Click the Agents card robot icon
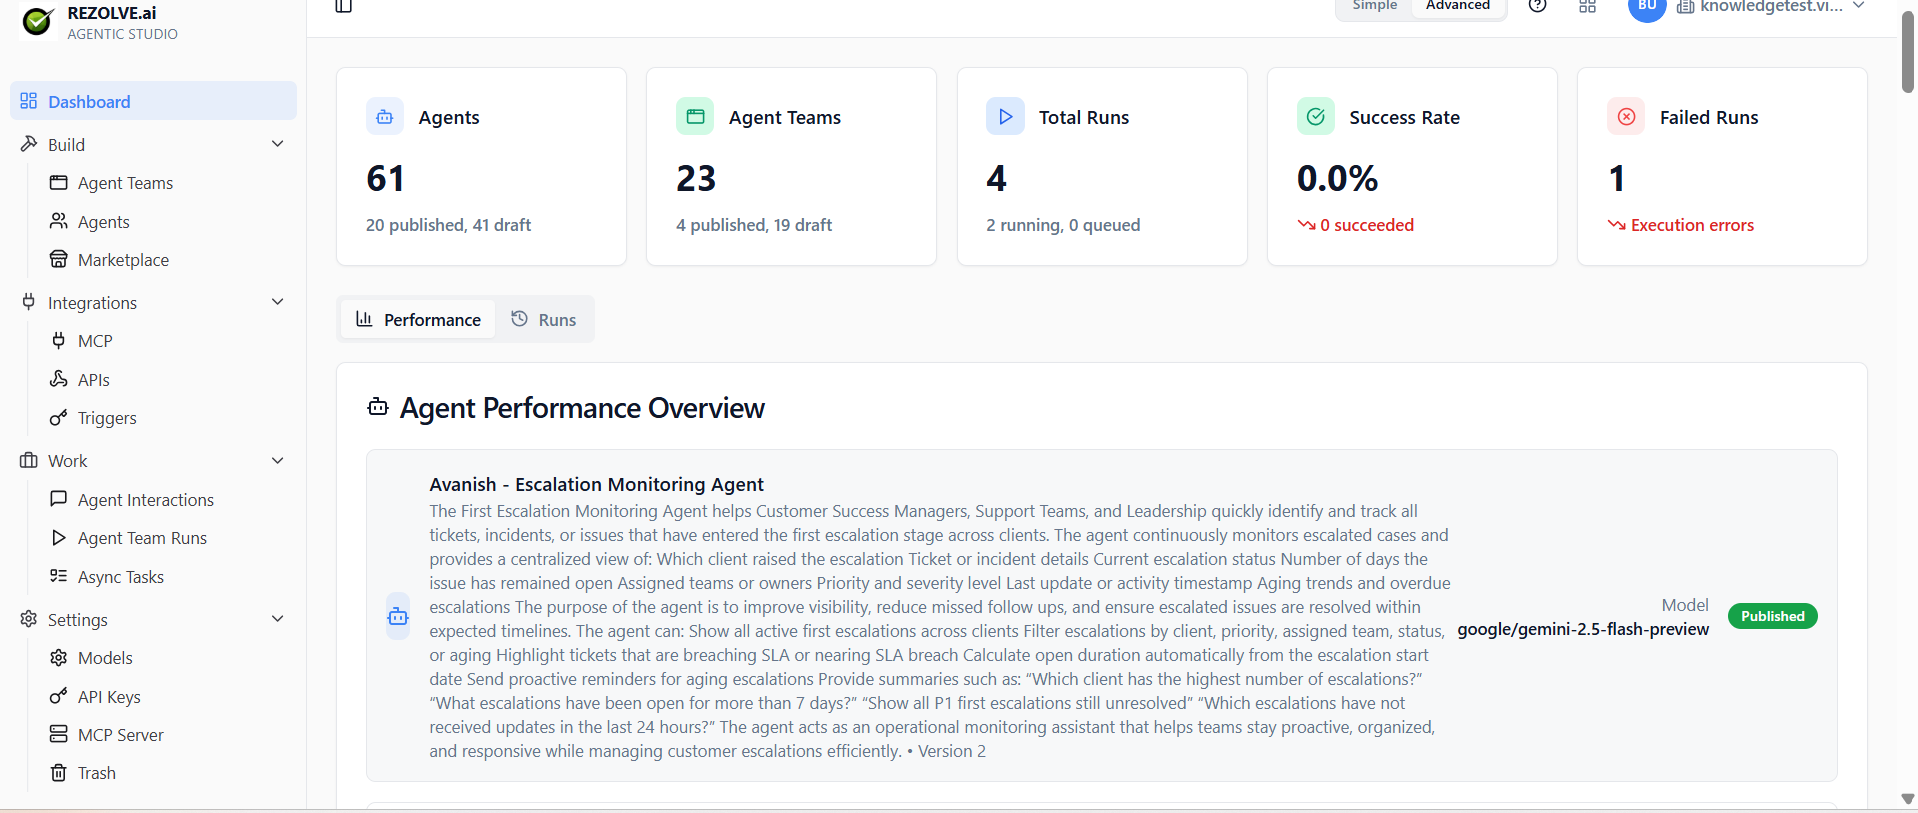The width and height of the screenshot is (1918, 813). coord(385,117)
